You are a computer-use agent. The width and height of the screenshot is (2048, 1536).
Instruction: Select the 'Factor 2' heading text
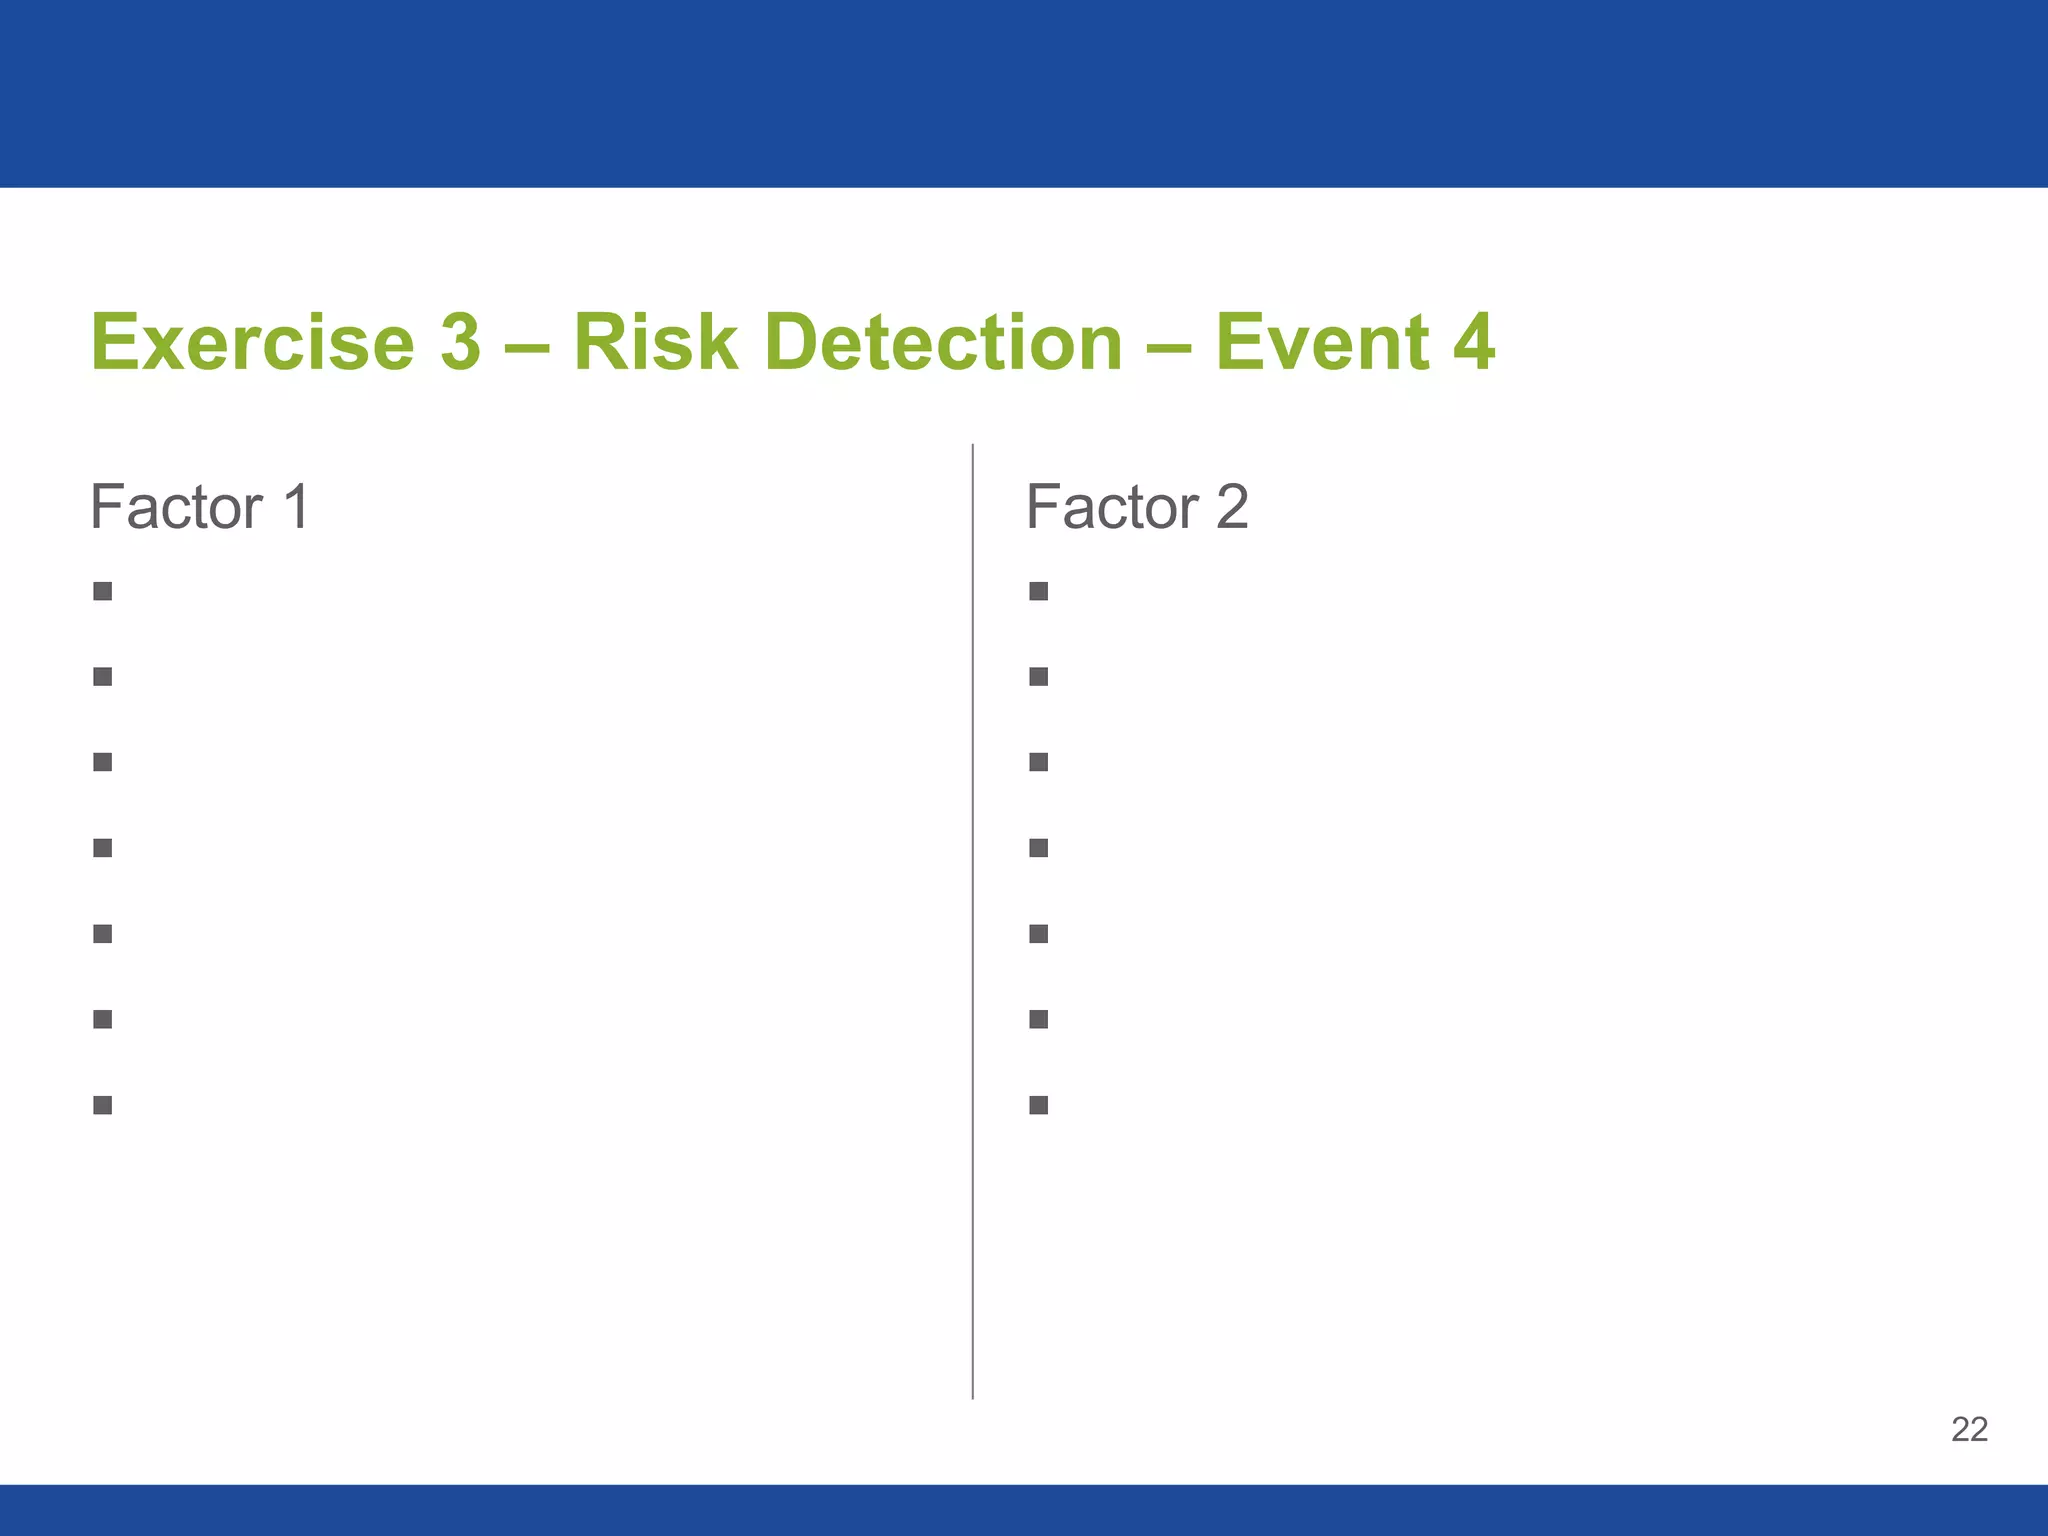click(1137, 507)
